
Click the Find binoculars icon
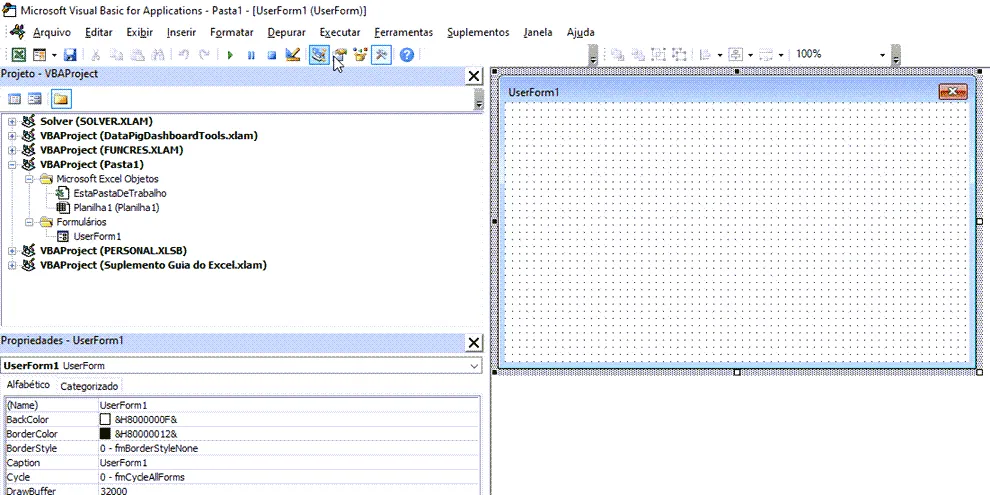(158, 55)
